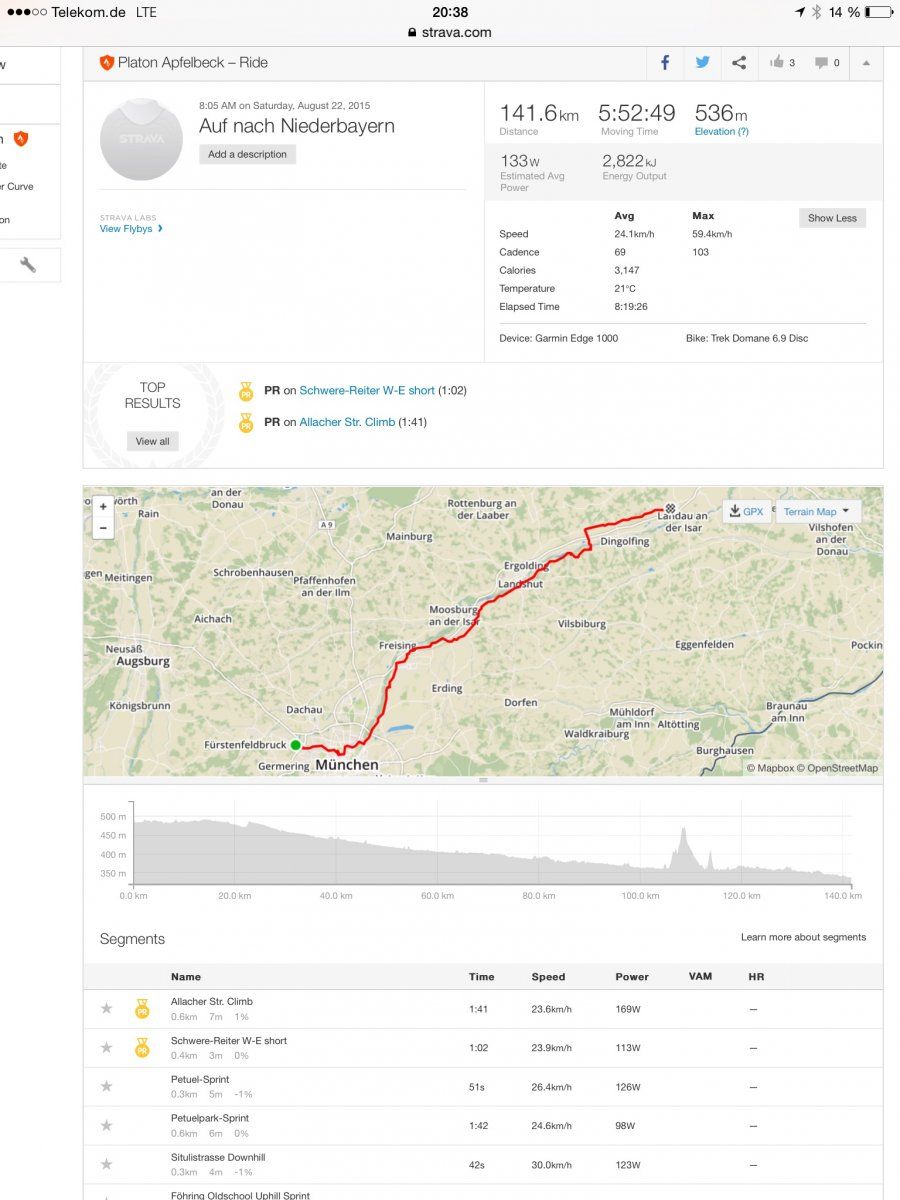The height and width of the screenshot is (1200, 900).
Task: Click the resize handle below the map
Action: (x=483, y=780)
